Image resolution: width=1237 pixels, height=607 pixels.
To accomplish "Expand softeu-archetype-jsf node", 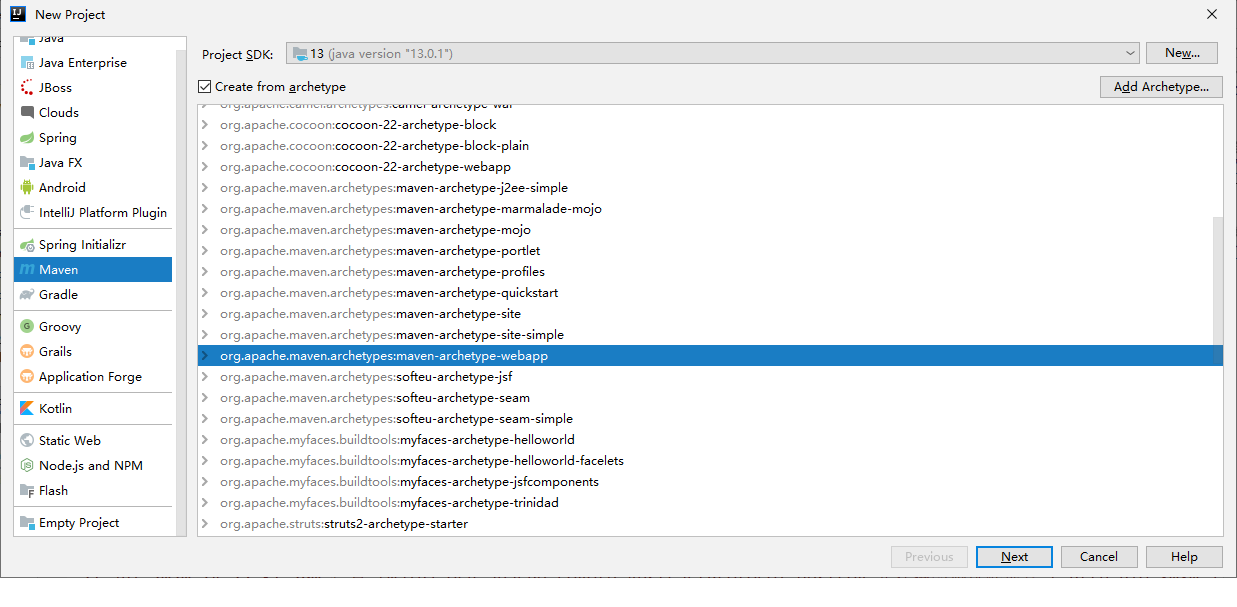I will [x=205, y=377].
